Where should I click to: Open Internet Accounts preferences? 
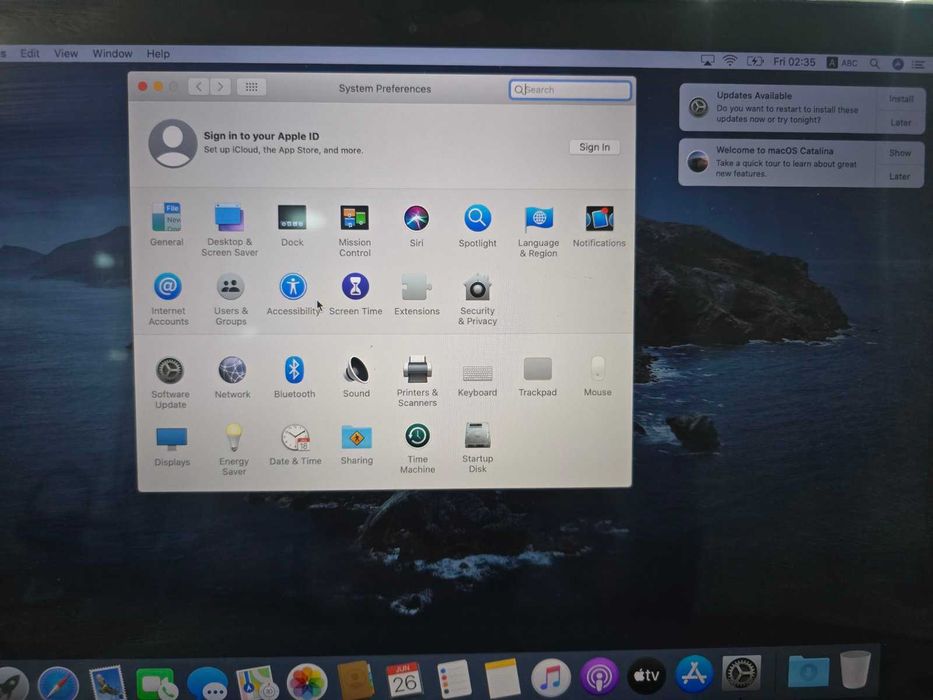[x=168, y=299]
